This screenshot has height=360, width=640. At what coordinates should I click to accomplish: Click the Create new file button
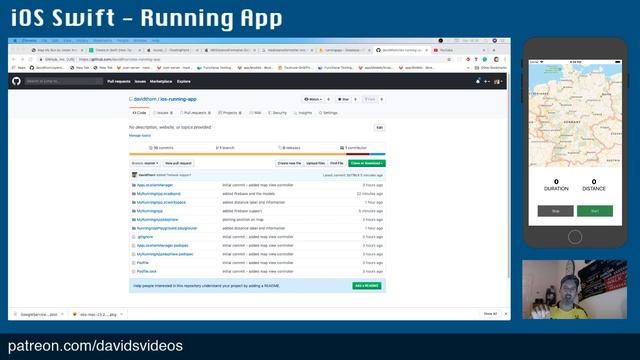[x=289, y=163]
